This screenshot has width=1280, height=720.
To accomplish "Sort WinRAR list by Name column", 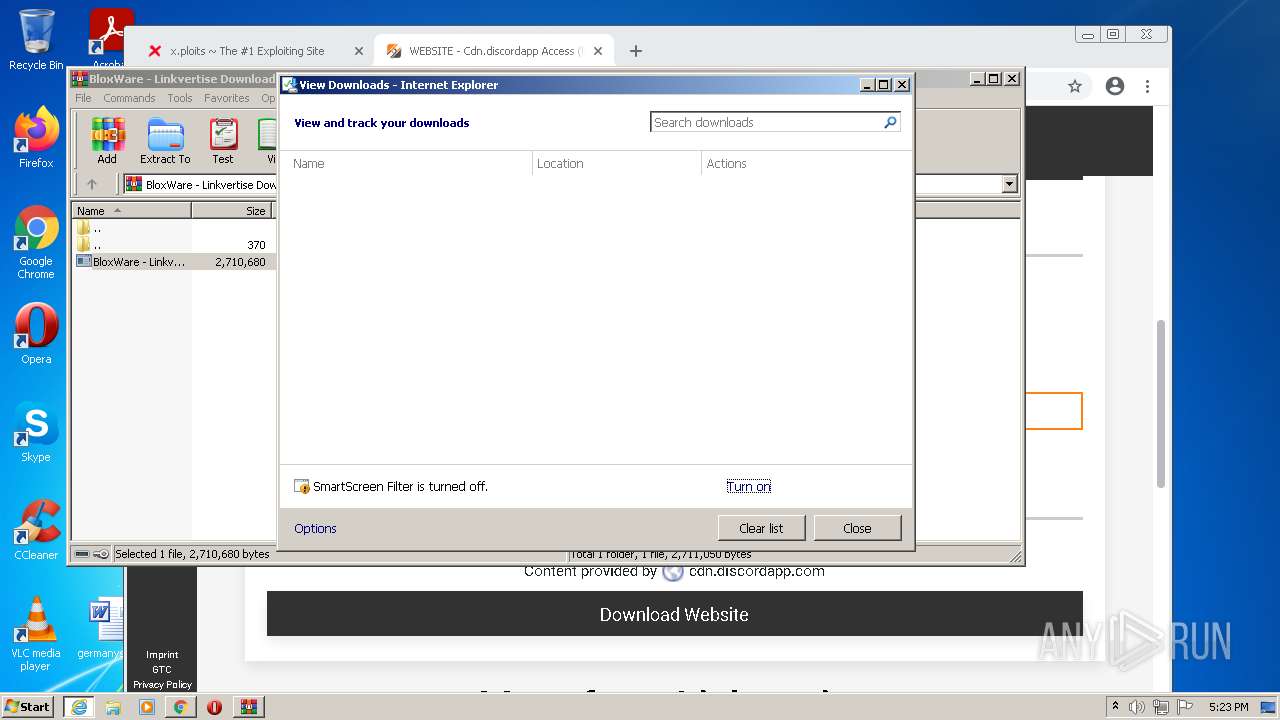I will [131, 211].
